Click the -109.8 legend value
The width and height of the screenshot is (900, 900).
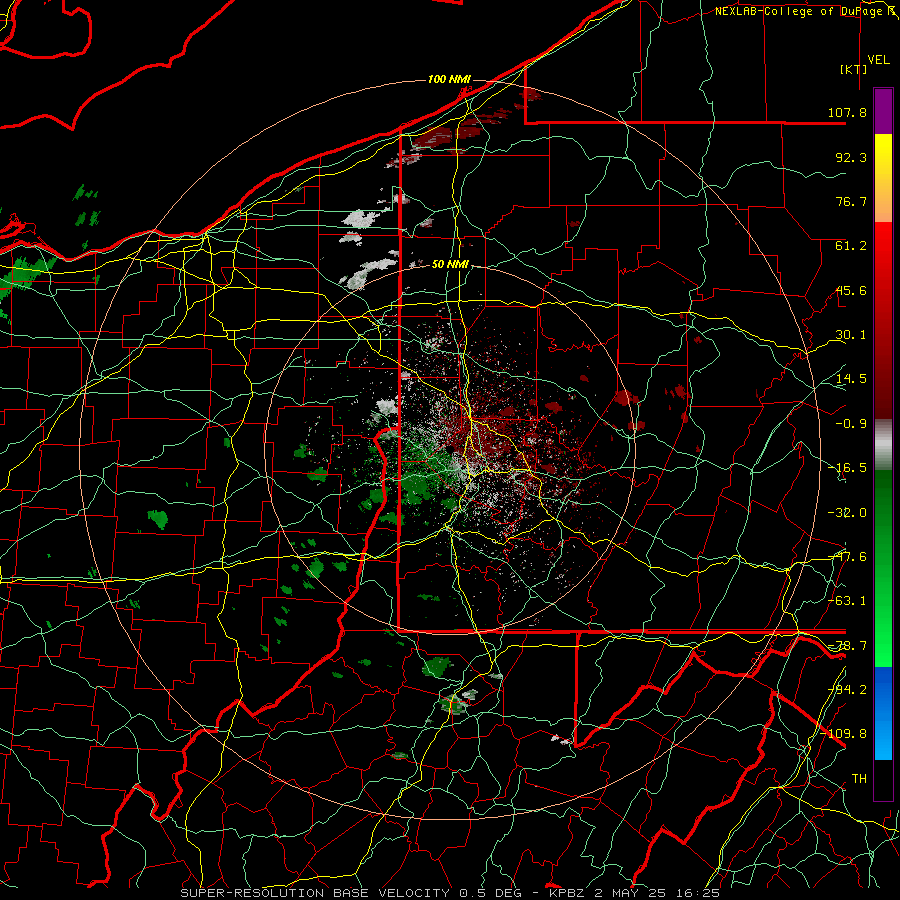(844, 734)
